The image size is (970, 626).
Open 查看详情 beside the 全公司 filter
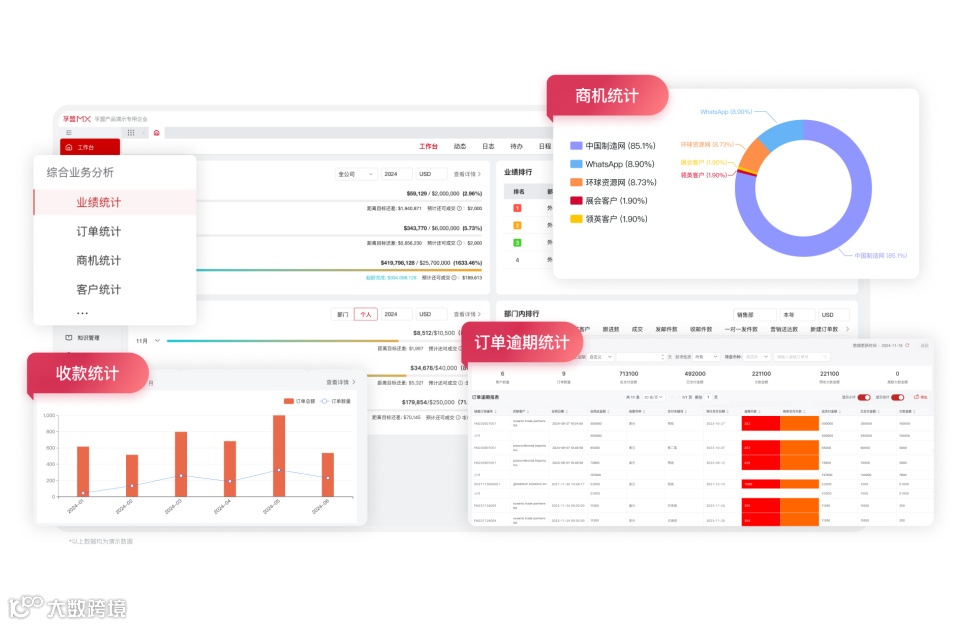coord(467,174)
